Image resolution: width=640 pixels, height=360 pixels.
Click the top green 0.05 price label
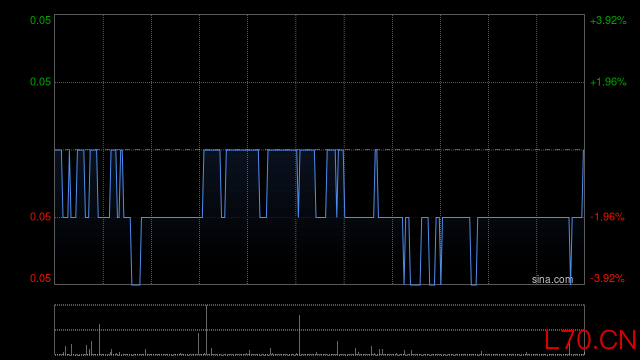coord(40,20)
